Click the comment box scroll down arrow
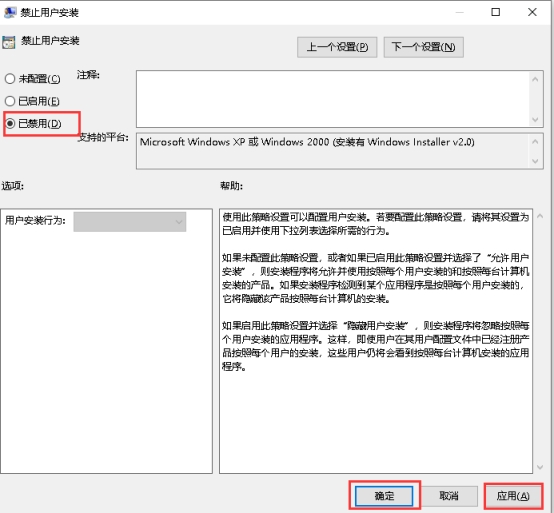 [x=535, y=119]
